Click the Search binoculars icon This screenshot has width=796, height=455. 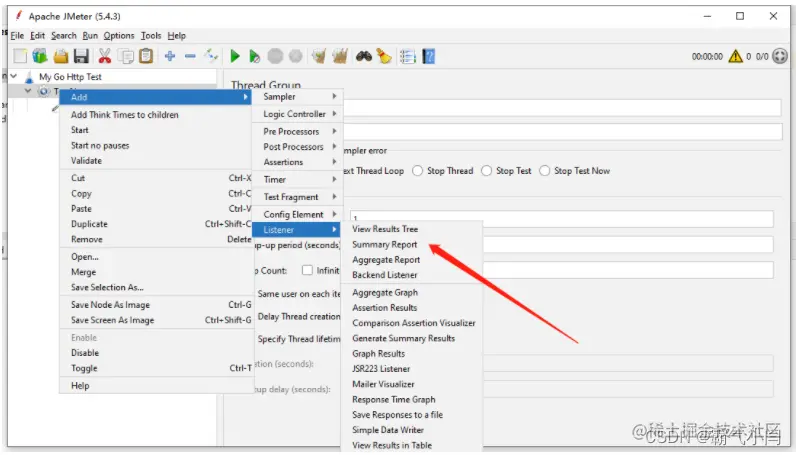(363, 56)
